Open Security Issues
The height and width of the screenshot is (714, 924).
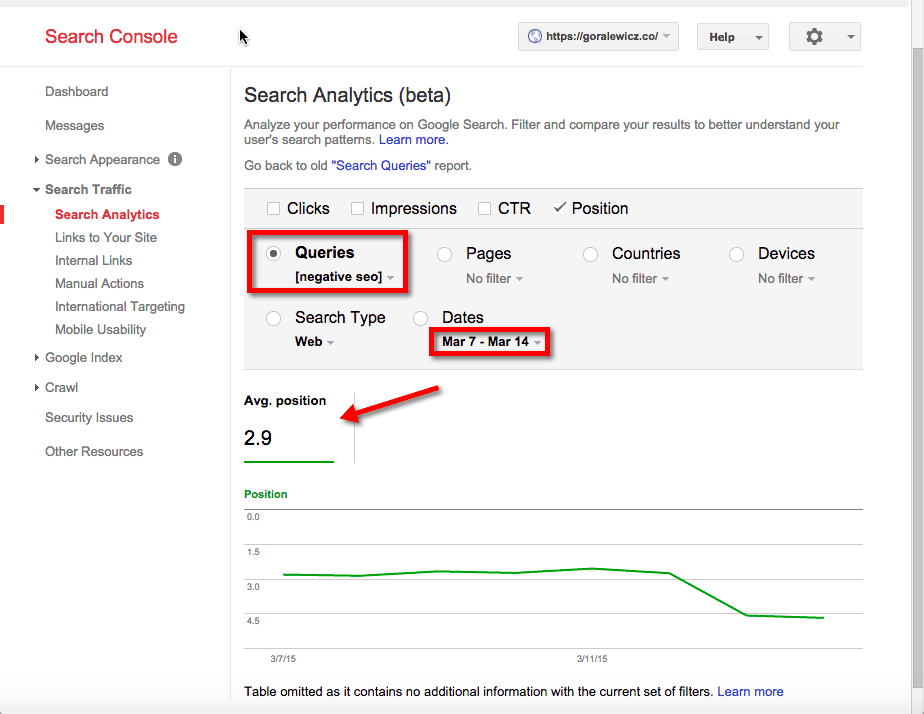pyautogui.click(x=89, y=418)
